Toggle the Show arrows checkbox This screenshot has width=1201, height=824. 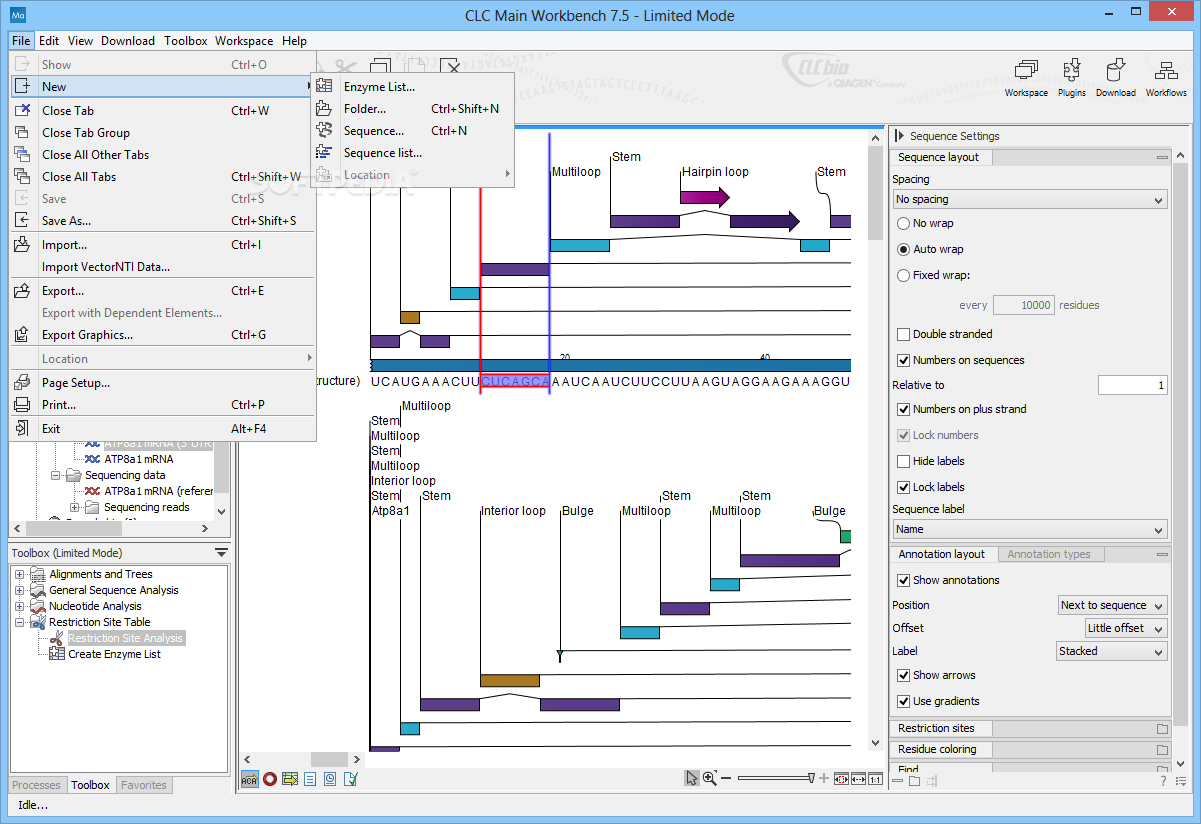pyautogui.click(x=904, y=675)
